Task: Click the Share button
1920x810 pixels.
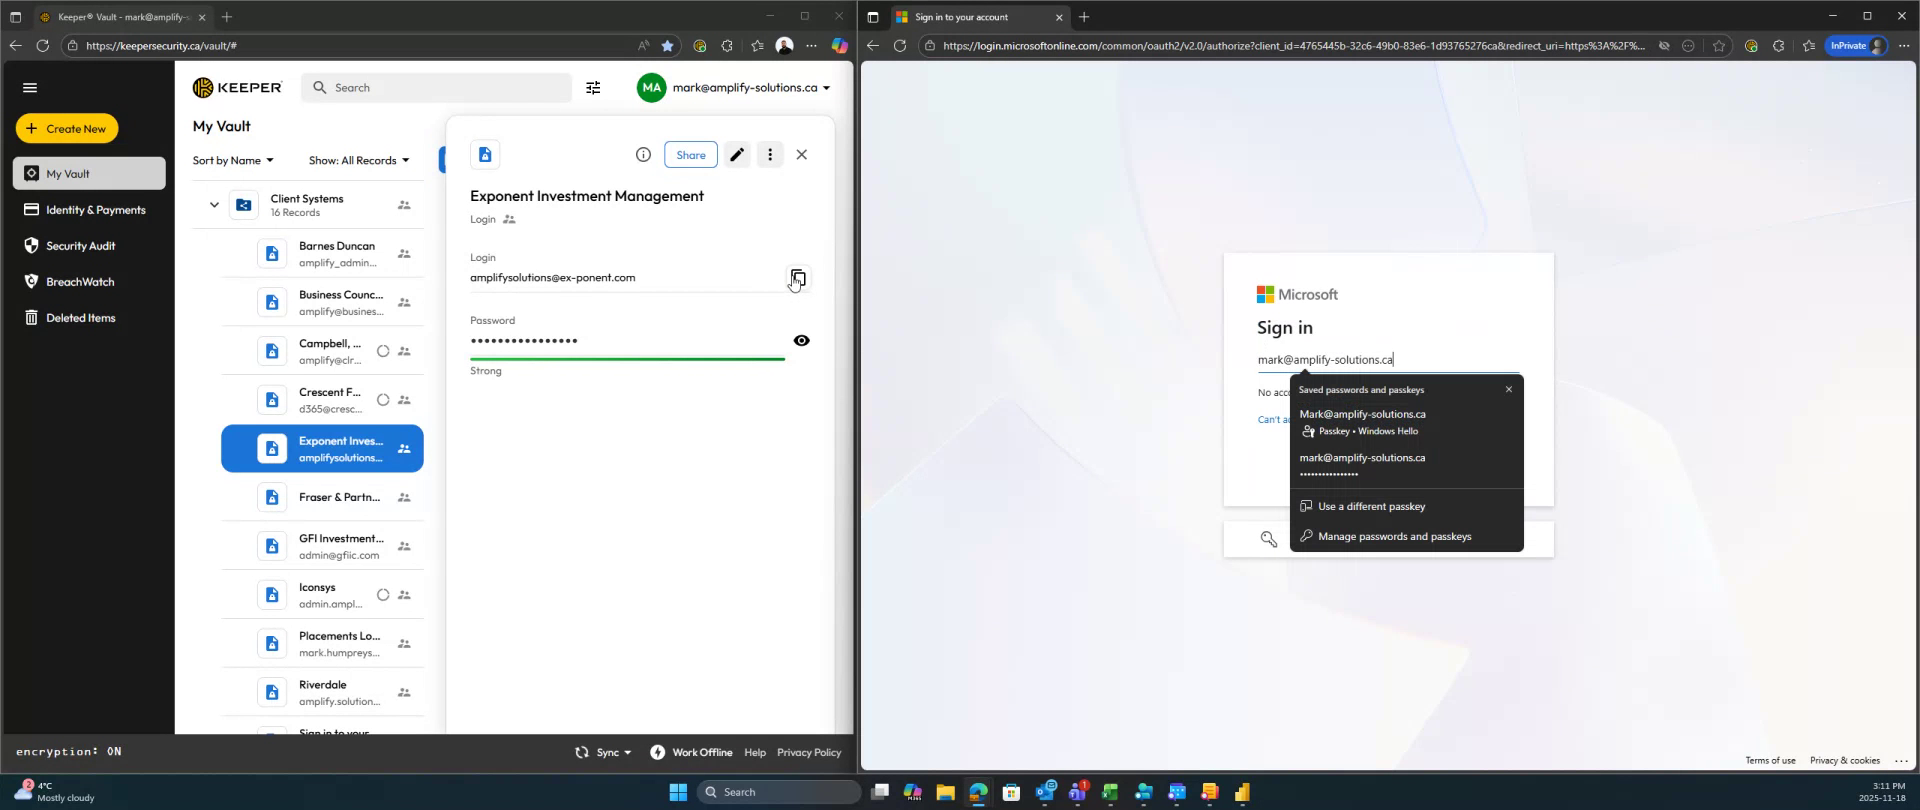Action: pos(690,154)
